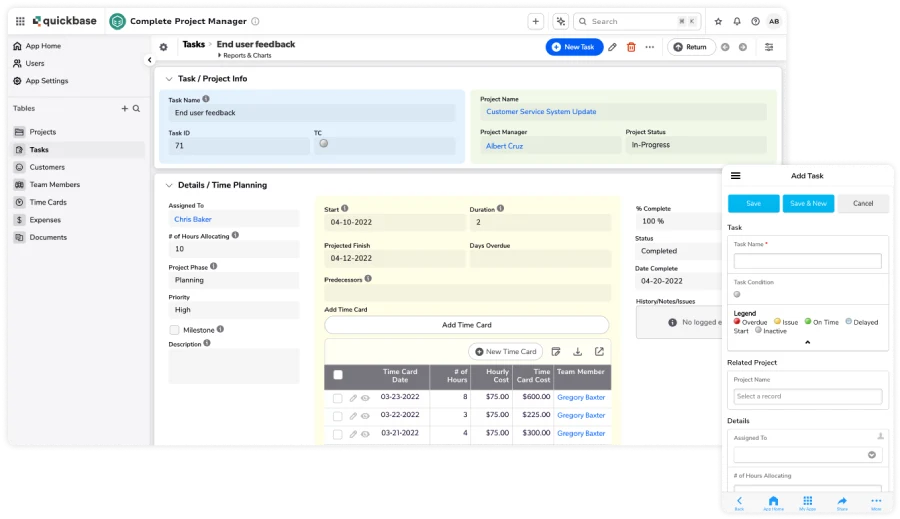Open Project Name select a record field
This screenshot has height=519, width=900.
[x=807, y=396]
